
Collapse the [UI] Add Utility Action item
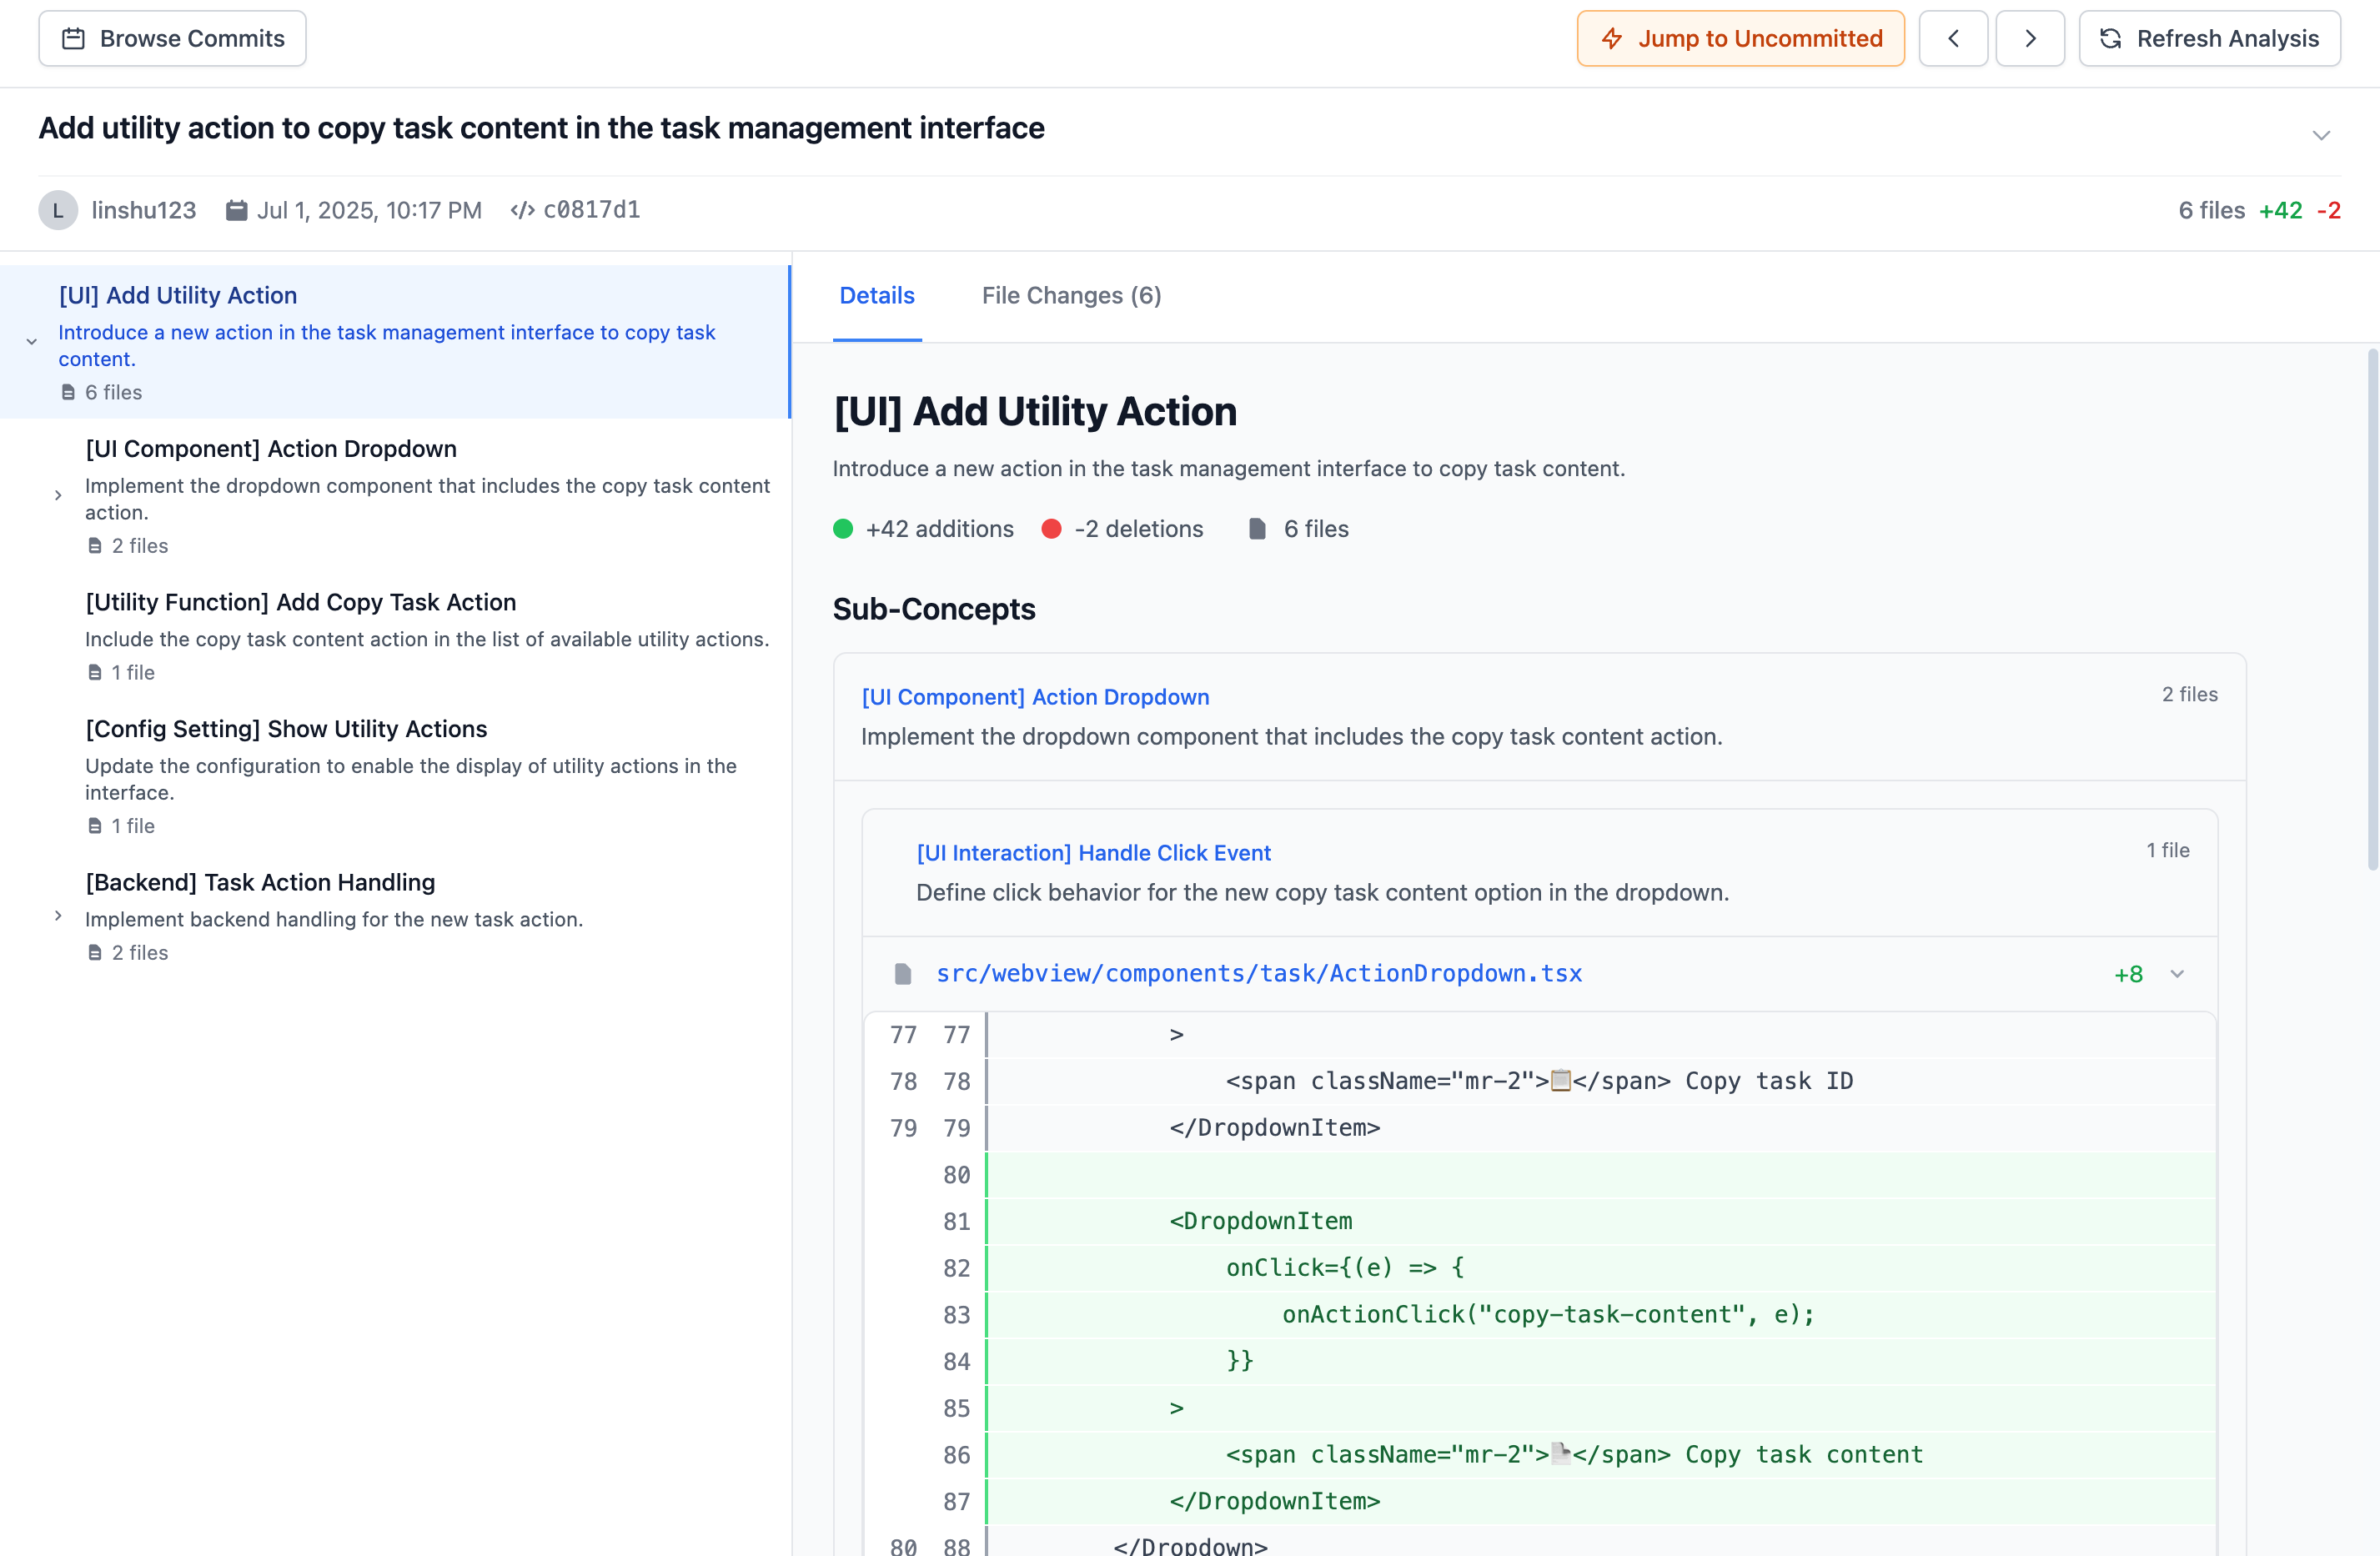[x=32, y=342]
